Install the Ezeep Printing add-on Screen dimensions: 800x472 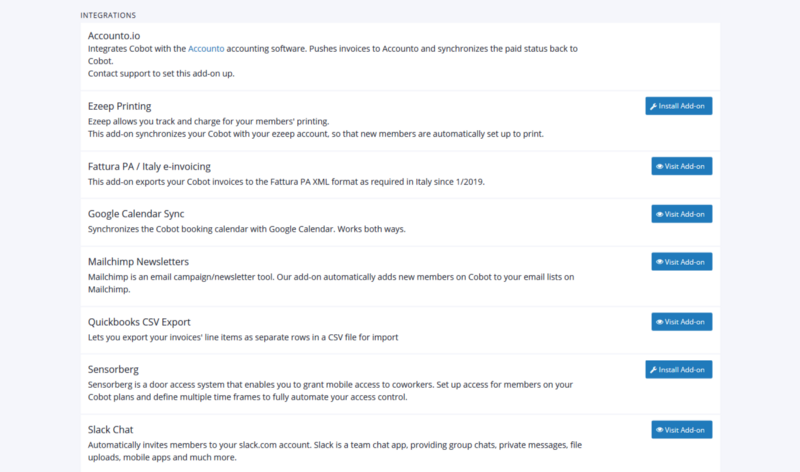pos(679,106)
